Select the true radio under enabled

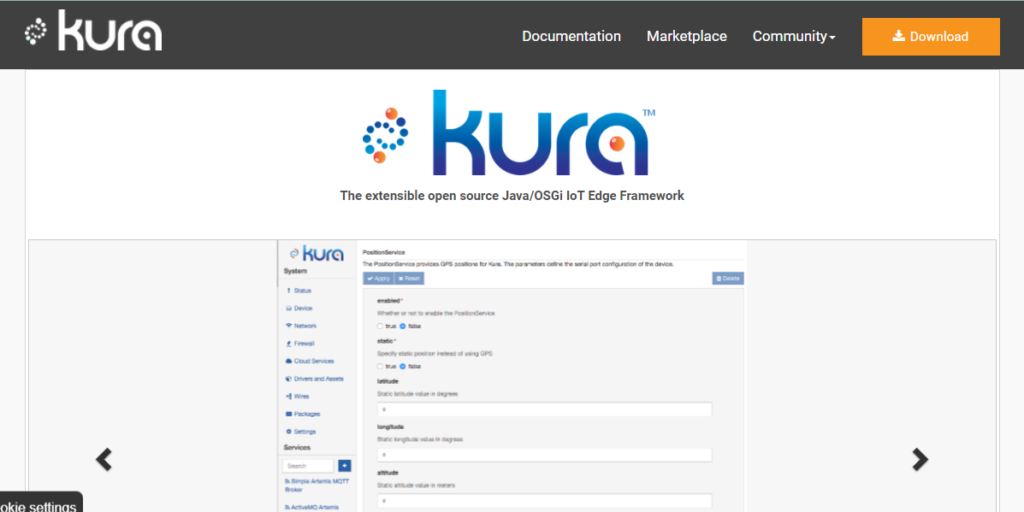tap(380, 326)
